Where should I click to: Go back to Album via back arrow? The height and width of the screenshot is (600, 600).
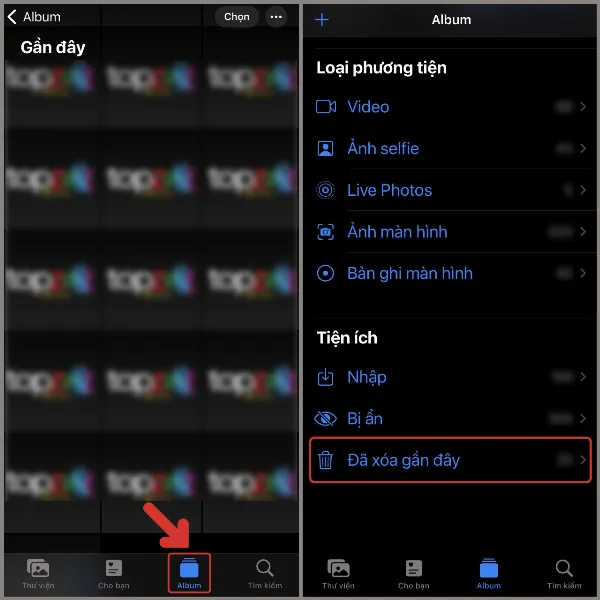[x=34, y=17]
